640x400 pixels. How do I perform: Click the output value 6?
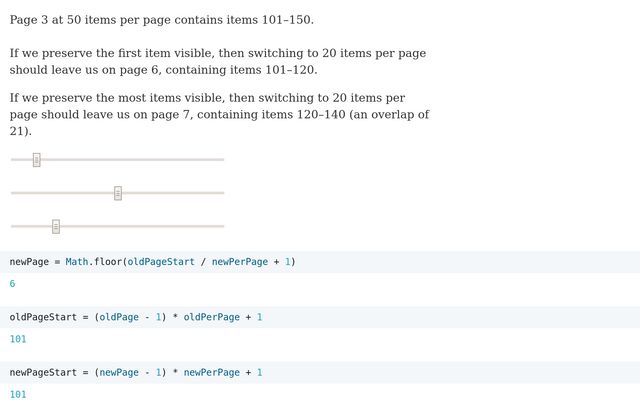tap(12, 284)
